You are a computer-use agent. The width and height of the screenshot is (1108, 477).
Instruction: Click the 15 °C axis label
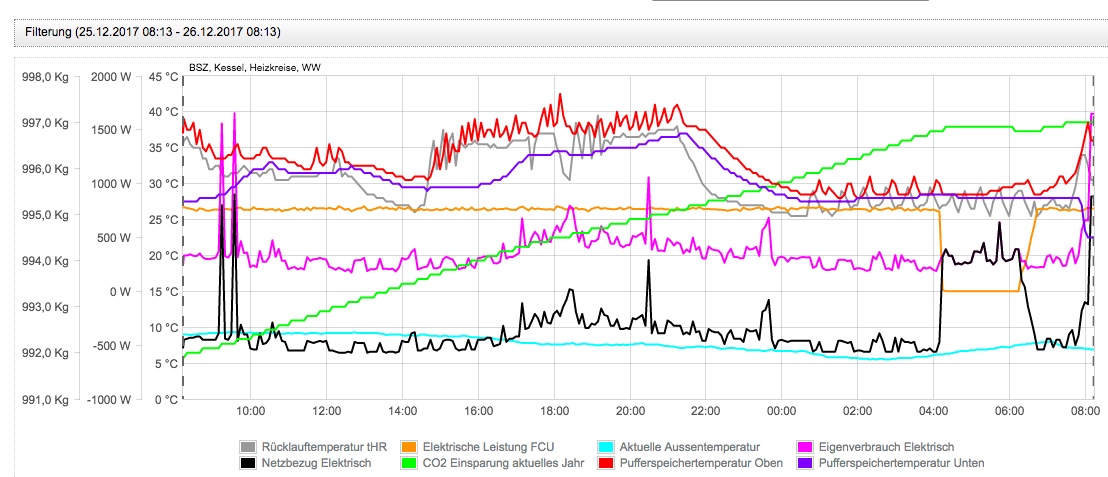(163, 291)
